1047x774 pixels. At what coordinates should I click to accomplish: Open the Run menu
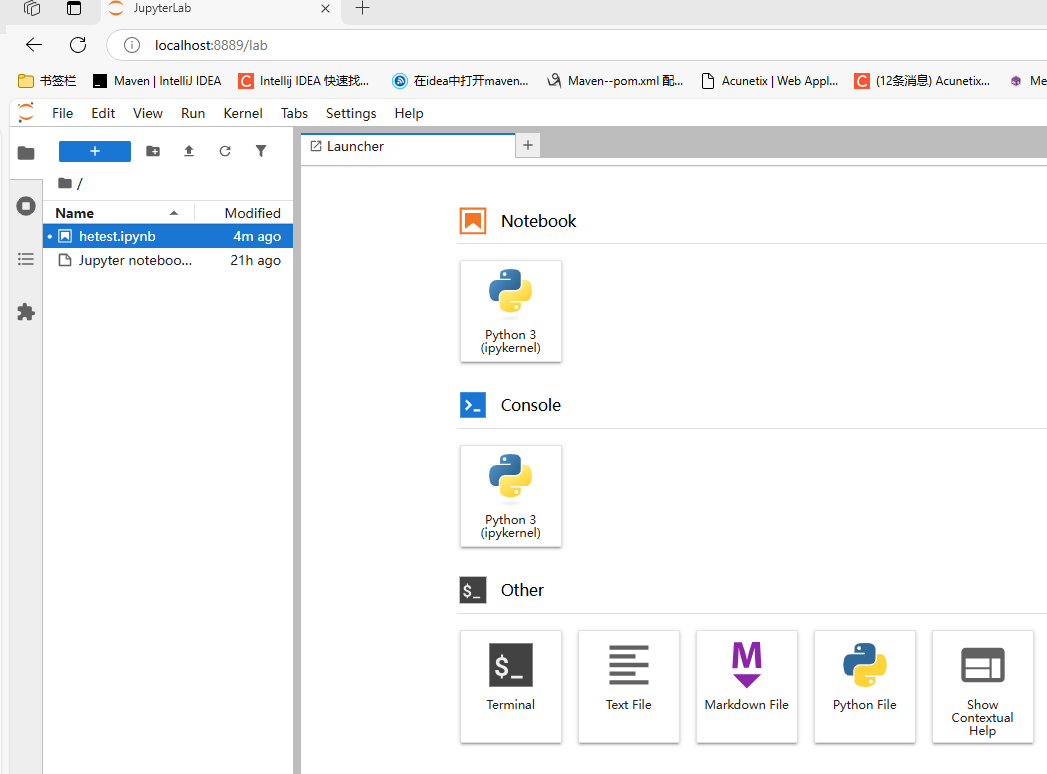point(193,113)
